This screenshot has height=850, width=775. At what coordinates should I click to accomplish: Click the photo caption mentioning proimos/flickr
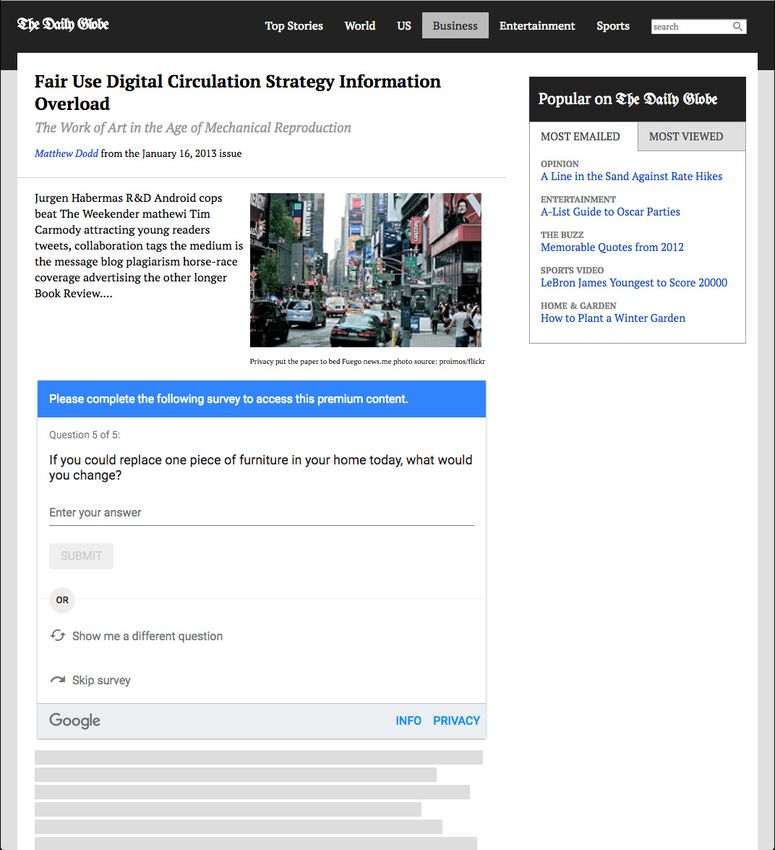[367, 361]
